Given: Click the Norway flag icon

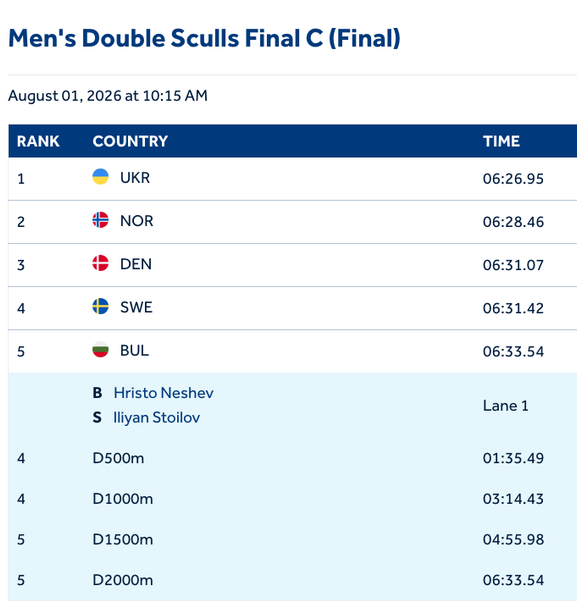Looking at the screenshot, I should click(x=100, y=220).
